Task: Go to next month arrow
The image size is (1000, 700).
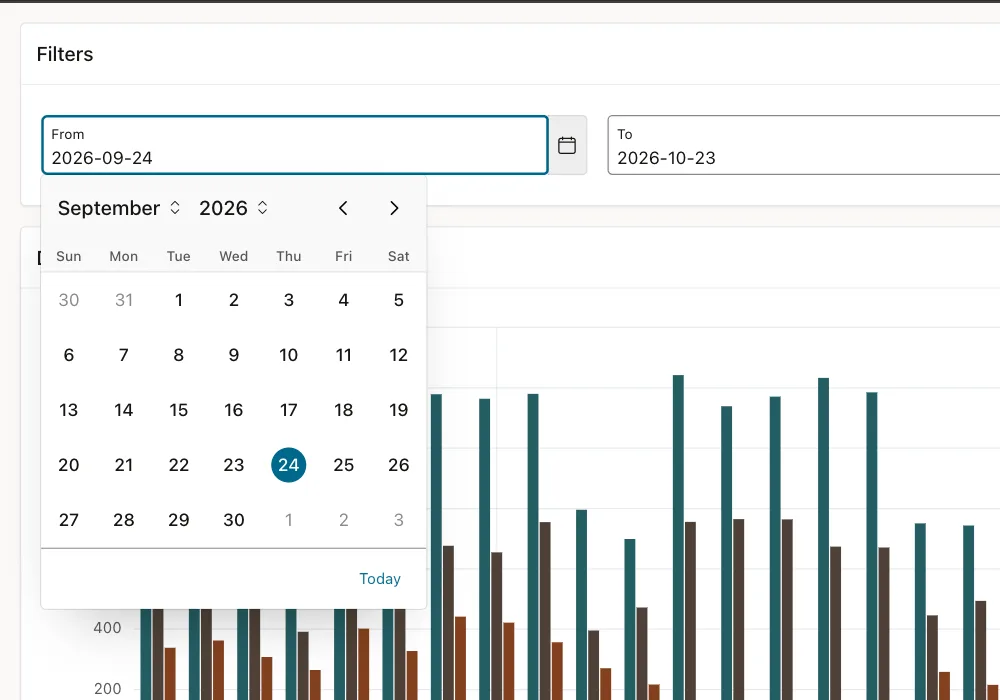Action: 394,208
